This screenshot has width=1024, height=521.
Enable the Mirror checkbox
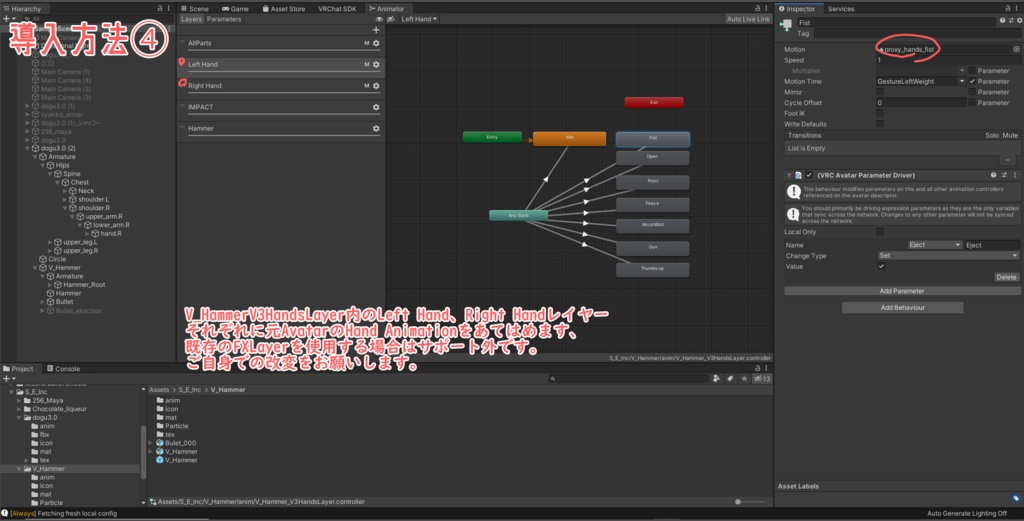tap(880, 92)
